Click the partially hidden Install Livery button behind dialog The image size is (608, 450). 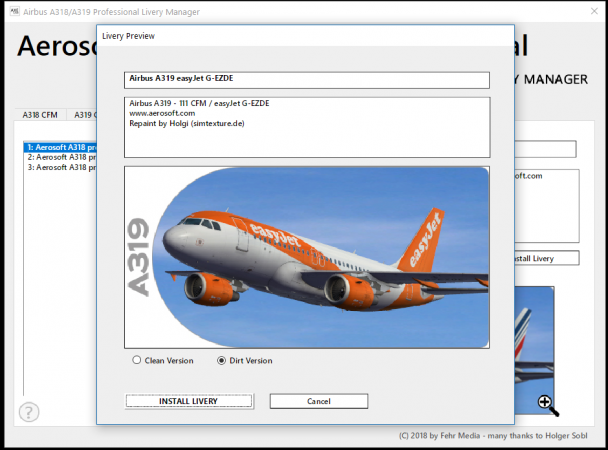(x=547, y=258)
